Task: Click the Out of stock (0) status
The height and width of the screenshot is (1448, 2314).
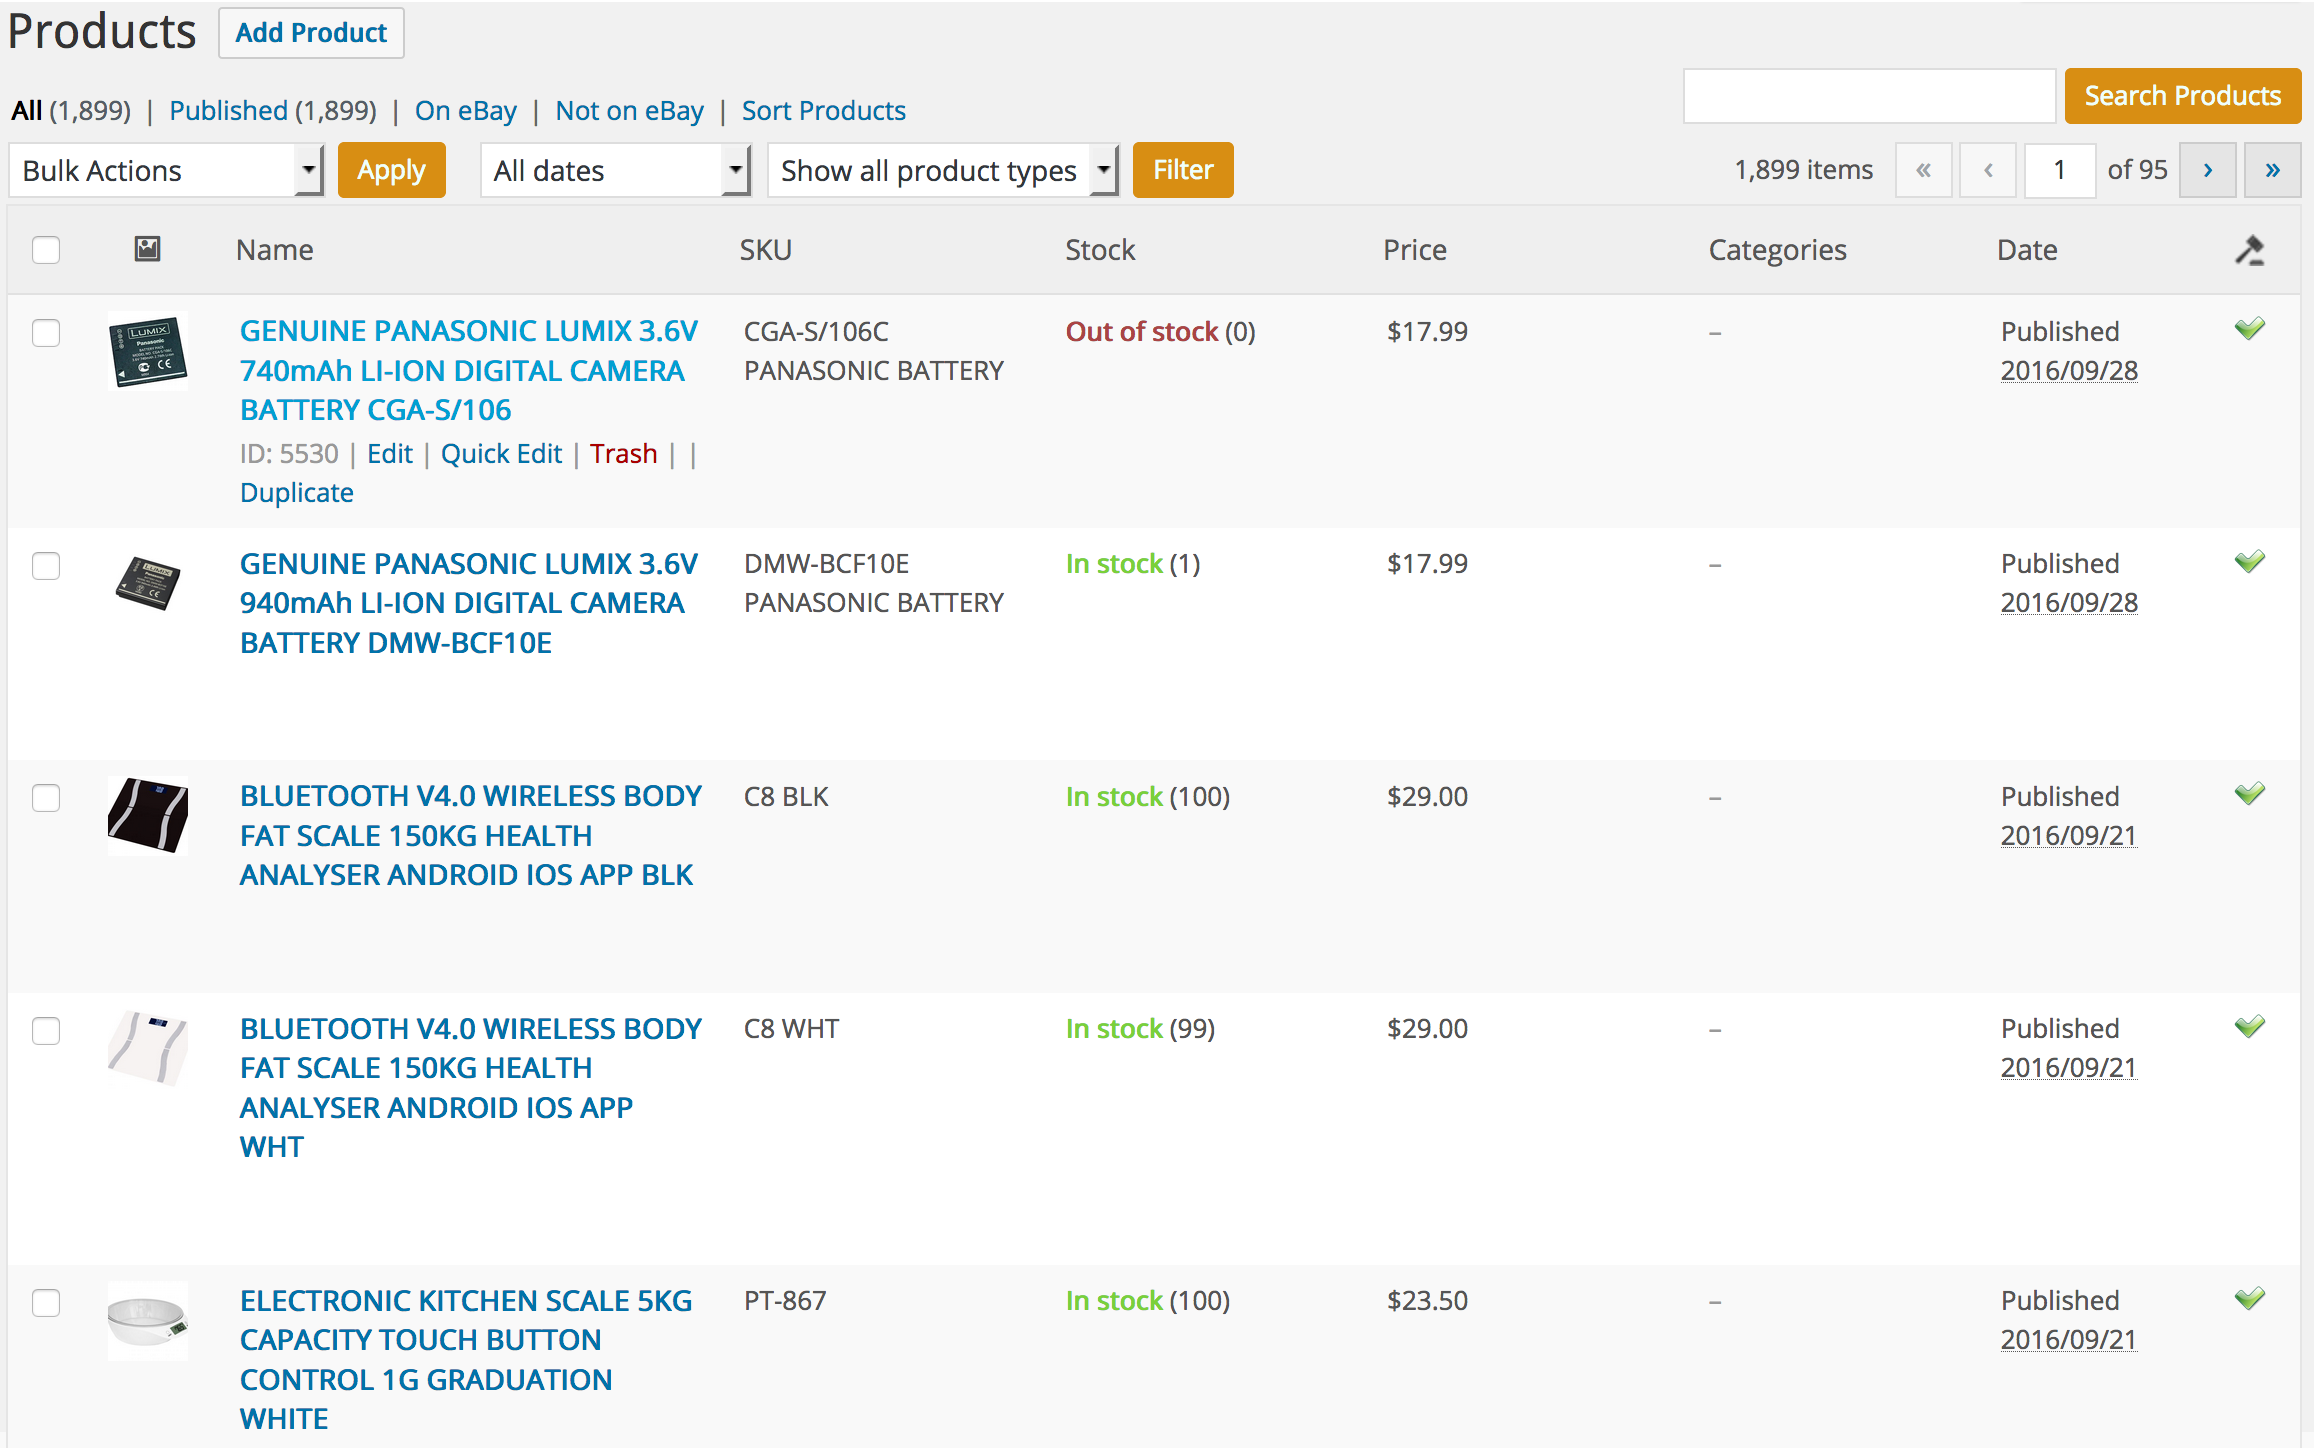Action: click(x=1161, y=332)
